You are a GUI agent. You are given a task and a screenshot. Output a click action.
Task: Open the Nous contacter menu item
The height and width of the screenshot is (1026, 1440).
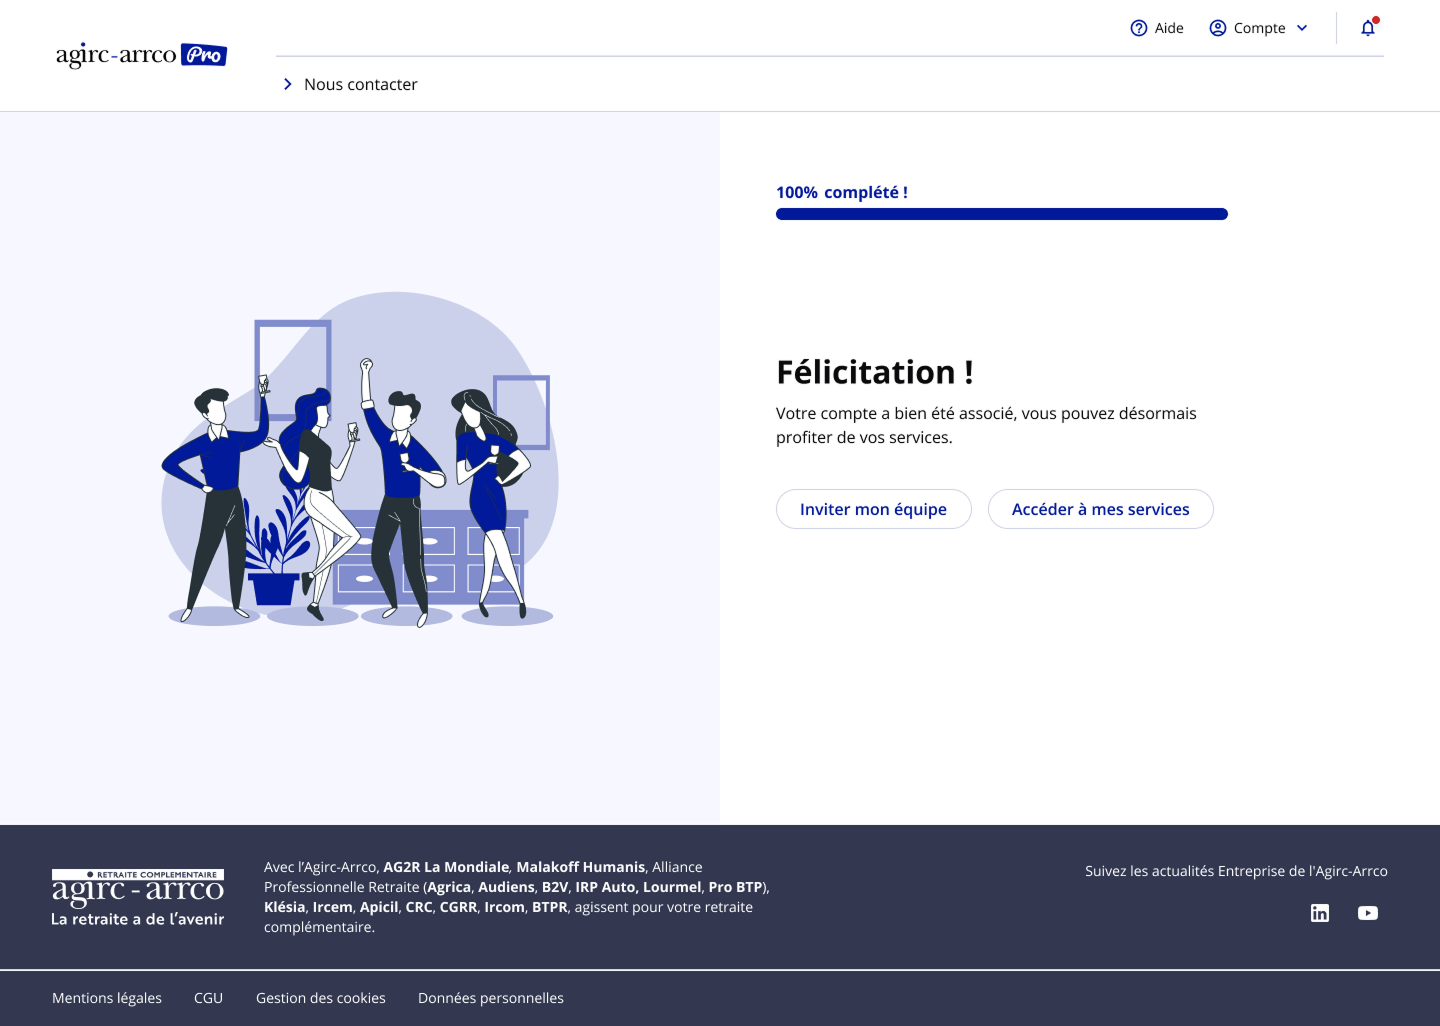click(360, 84)
